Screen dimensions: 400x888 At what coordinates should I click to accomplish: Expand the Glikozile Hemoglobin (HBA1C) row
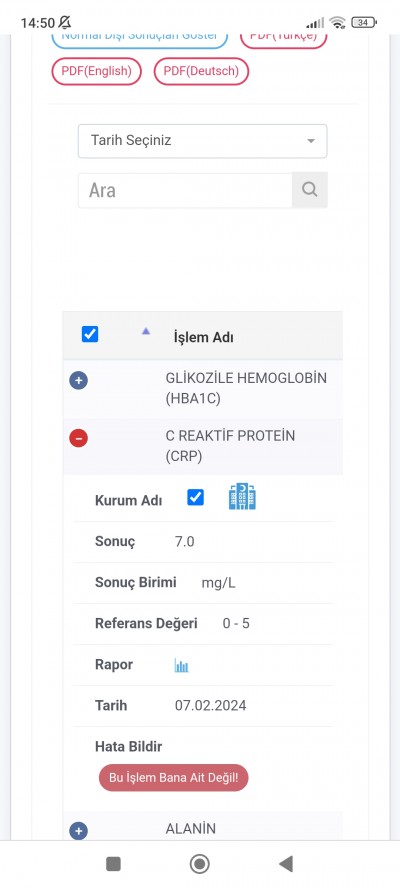[x=78, y=381]
